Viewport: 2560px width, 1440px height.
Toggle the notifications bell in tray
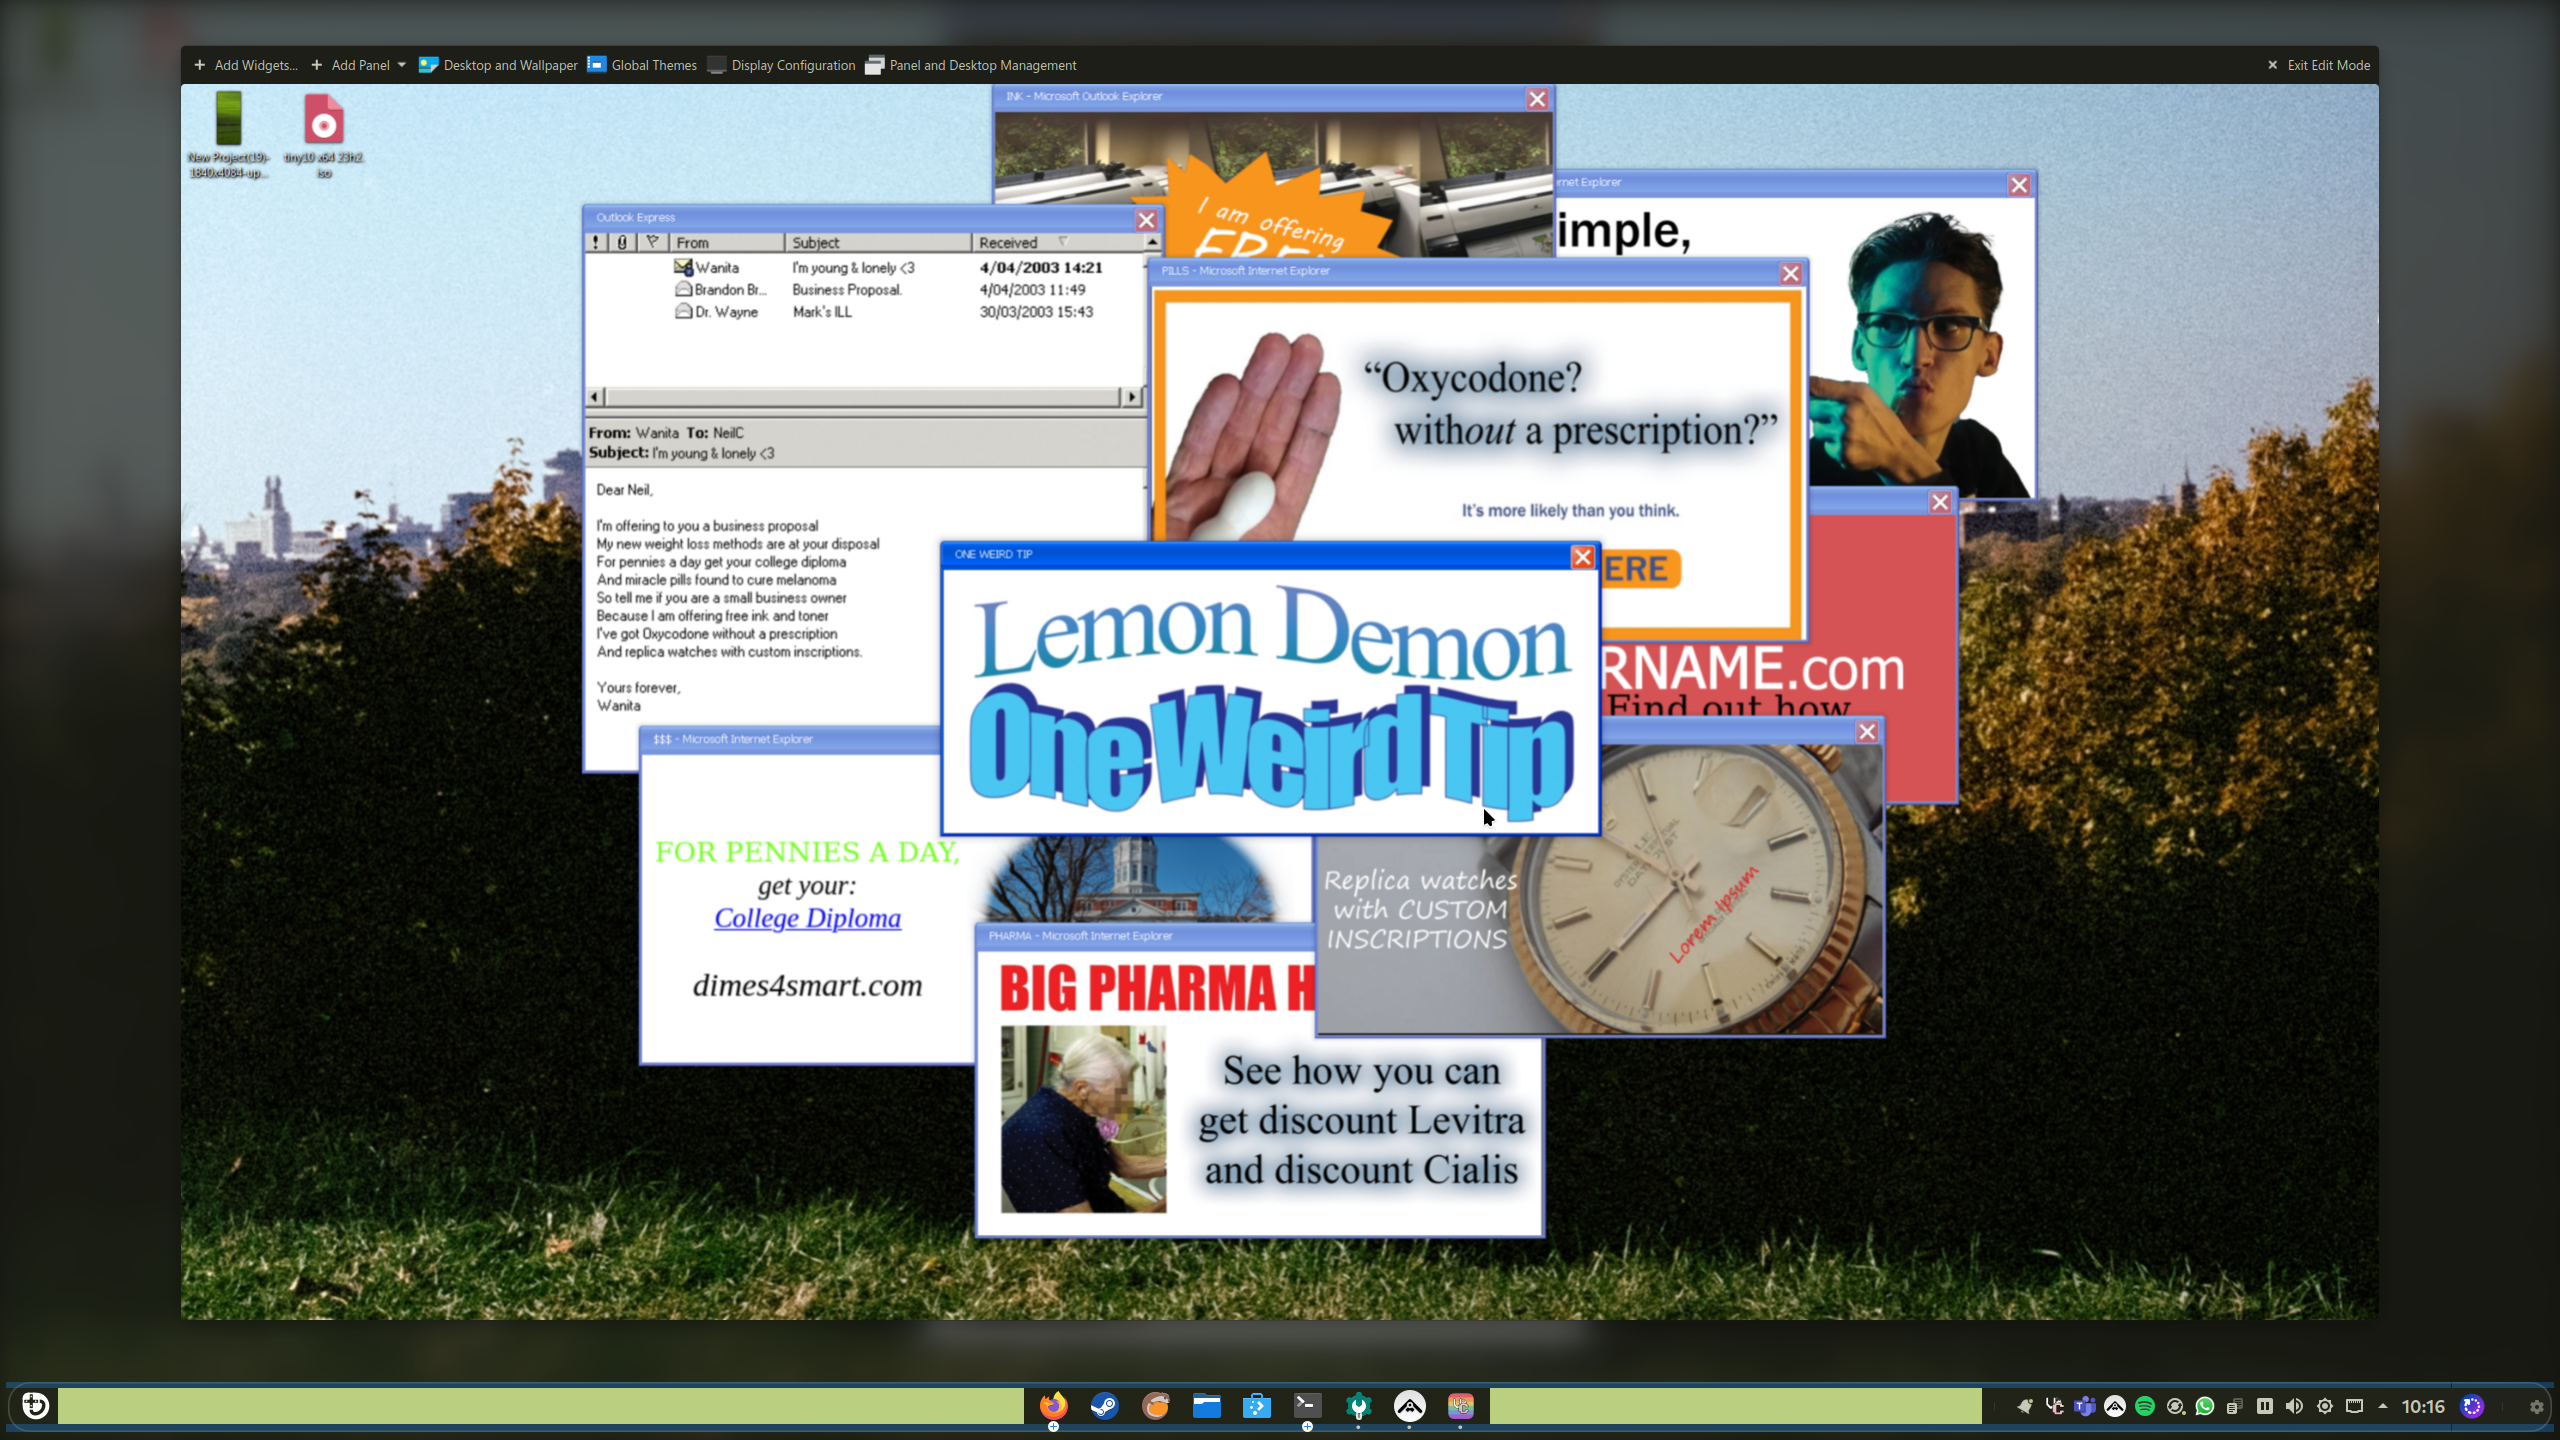click(2025, 1406)
